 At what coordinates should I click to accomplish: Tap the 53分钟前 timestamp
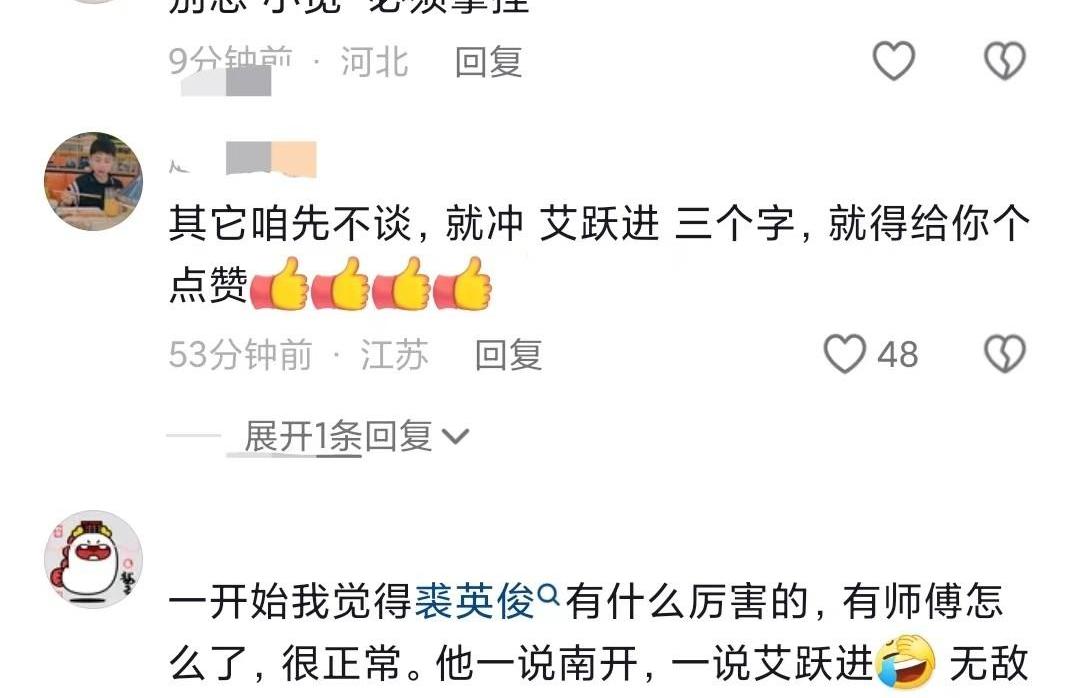pos(240,355)
